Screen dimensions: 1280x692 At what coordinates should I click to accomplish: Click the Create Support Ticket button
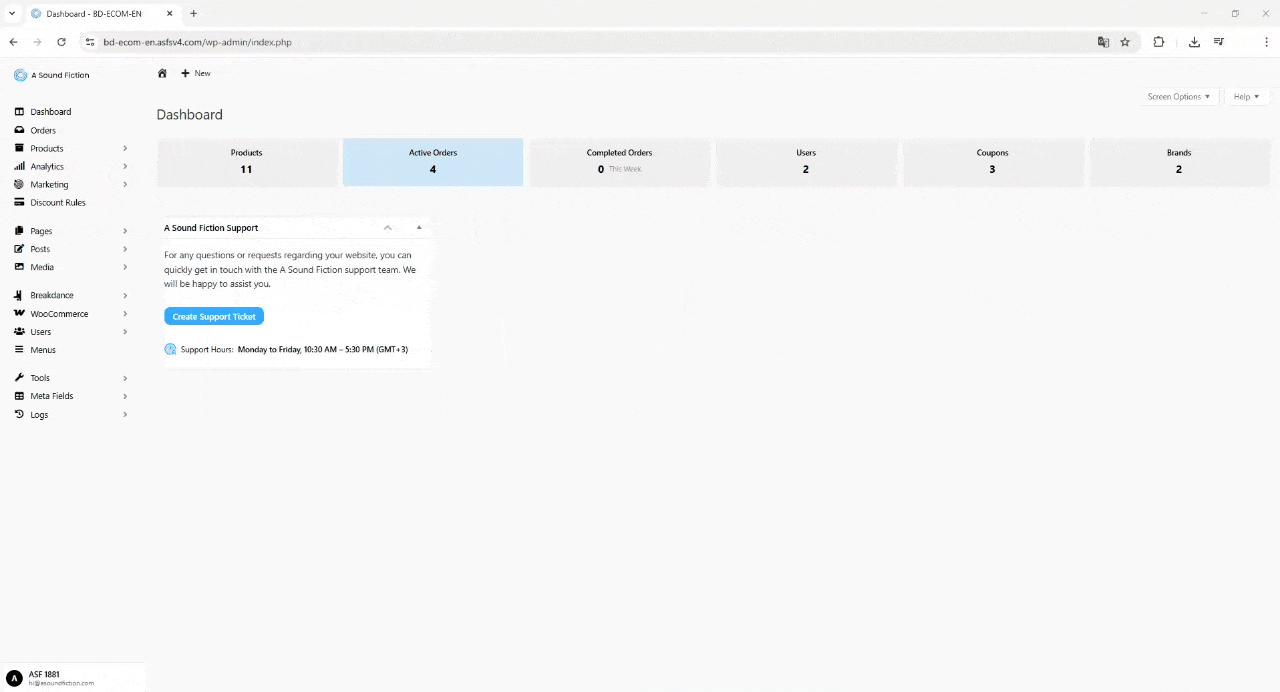213,316
